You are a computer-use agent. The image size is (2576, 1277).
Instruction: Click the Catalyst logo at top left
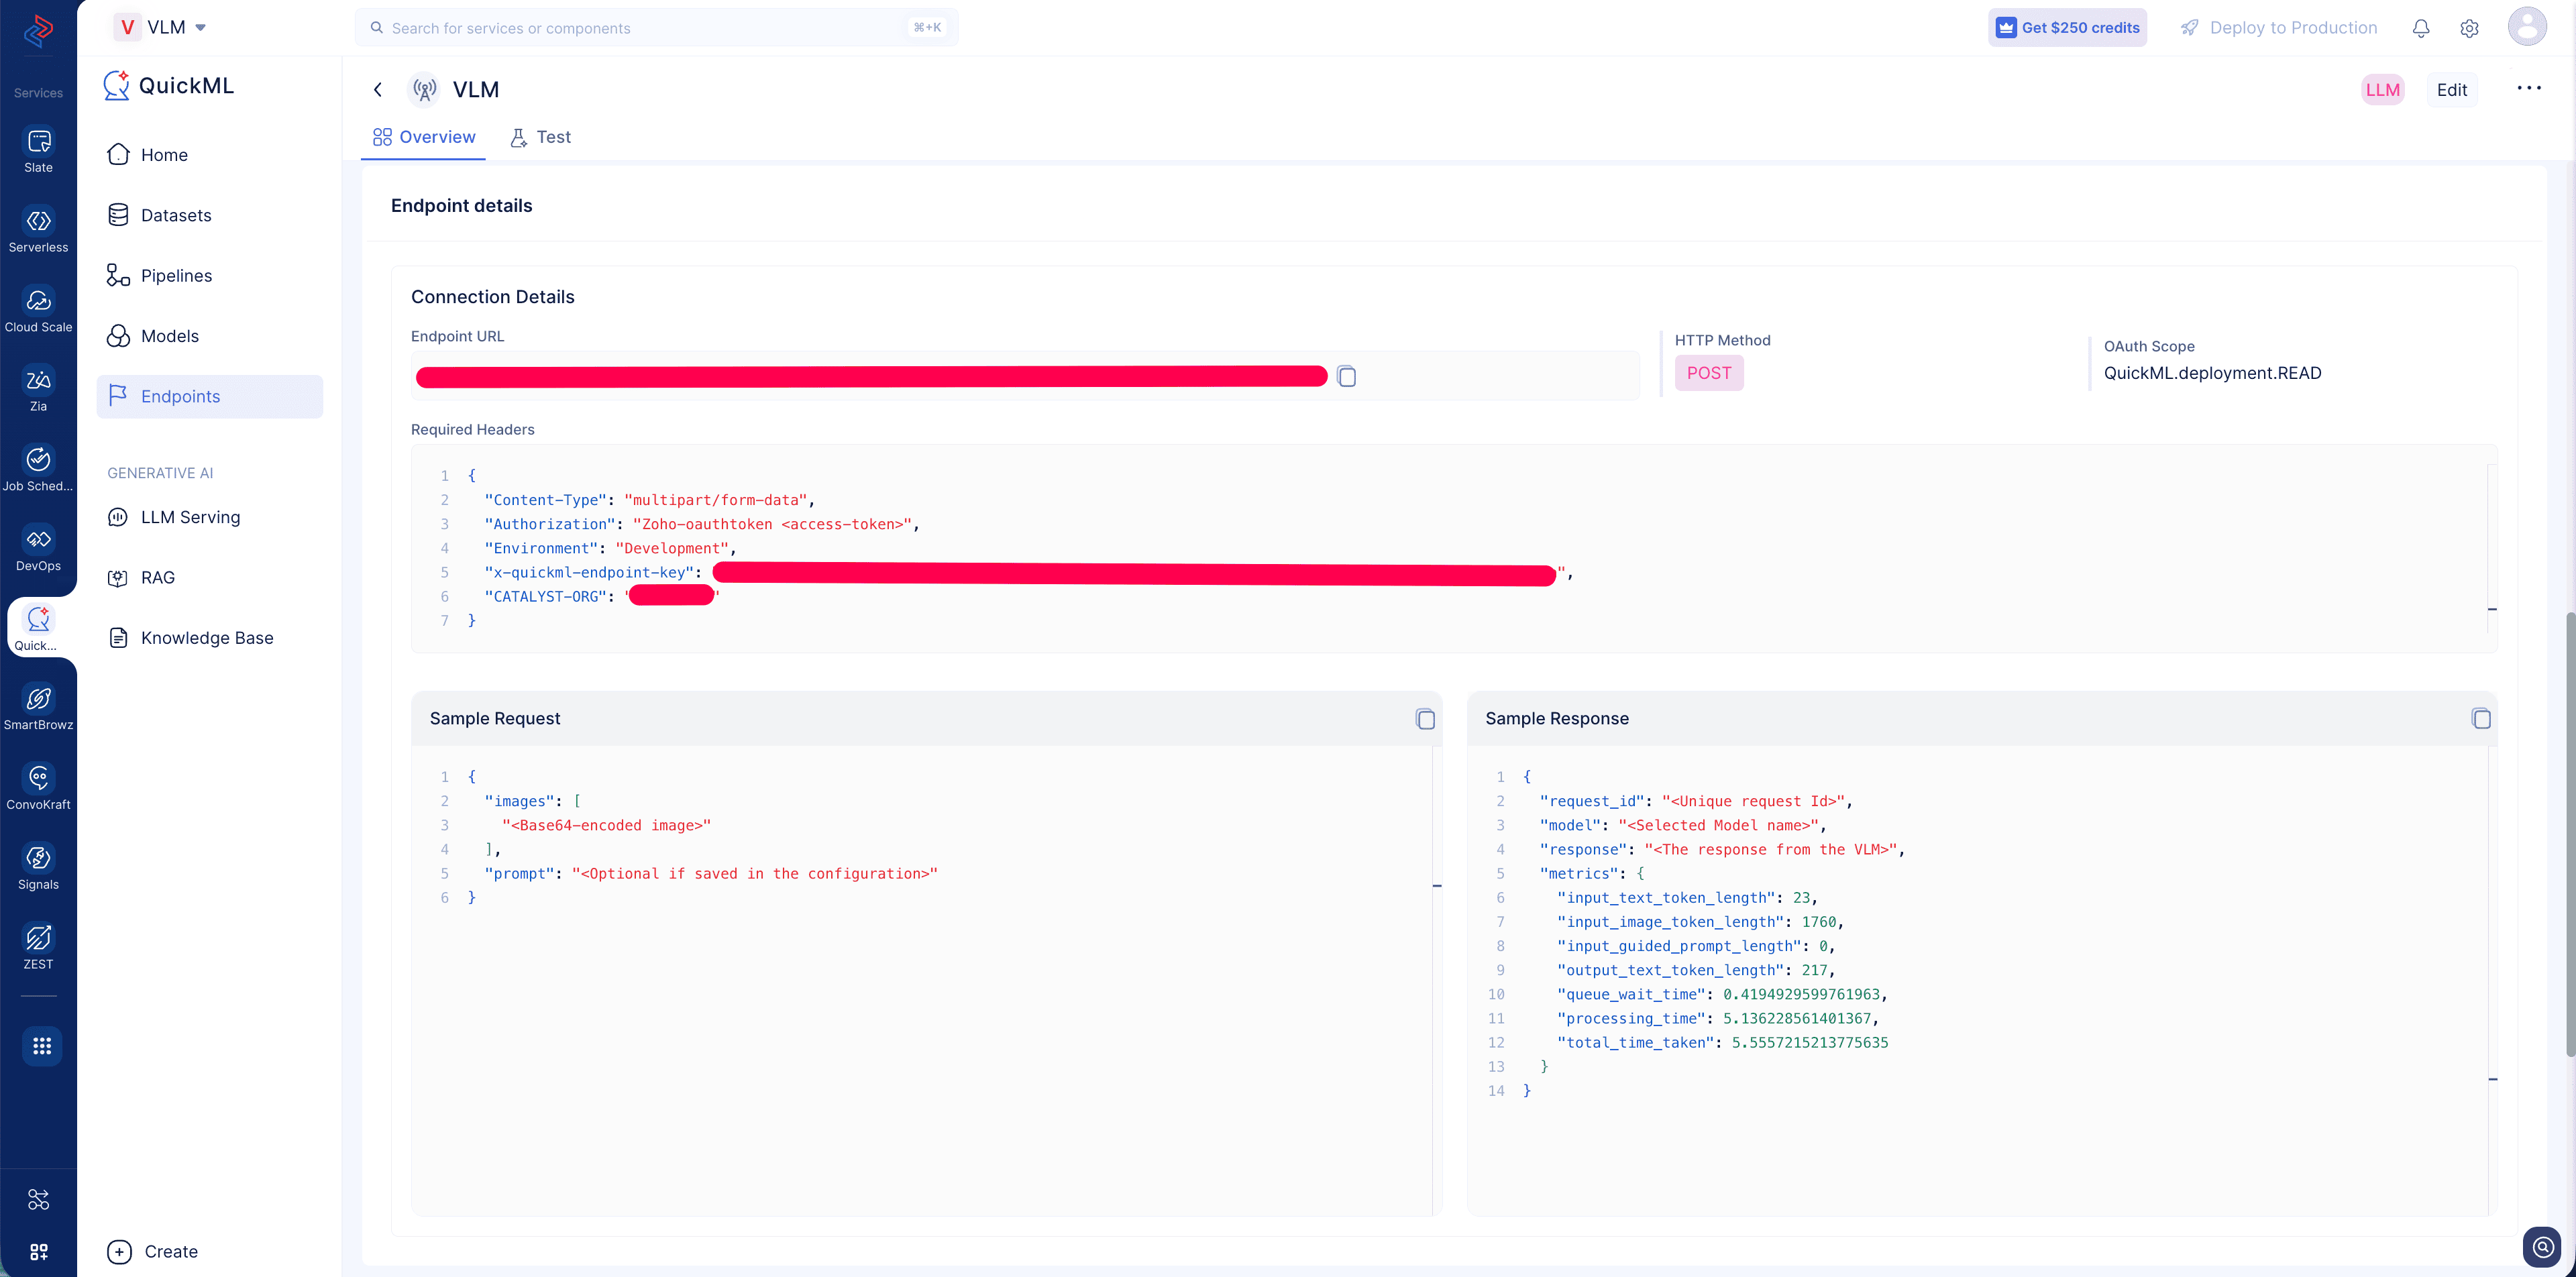38,30
